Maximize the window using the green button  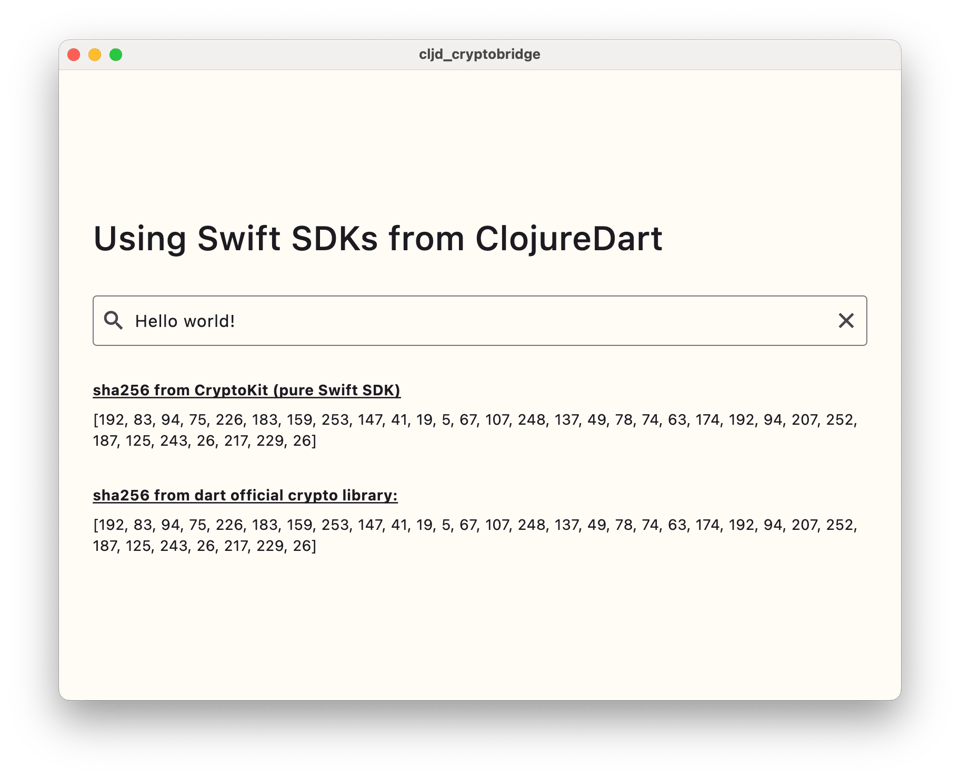[116, 54]
